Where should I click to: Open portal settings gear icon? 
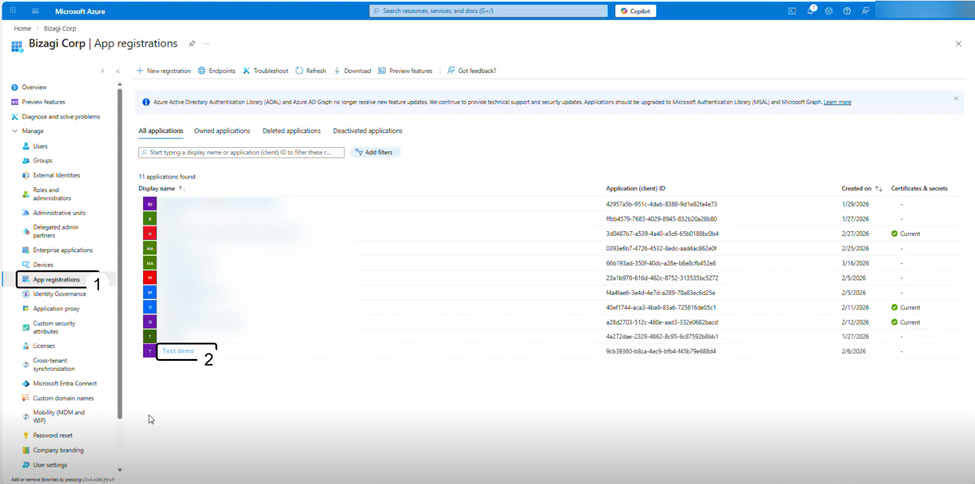829,11
